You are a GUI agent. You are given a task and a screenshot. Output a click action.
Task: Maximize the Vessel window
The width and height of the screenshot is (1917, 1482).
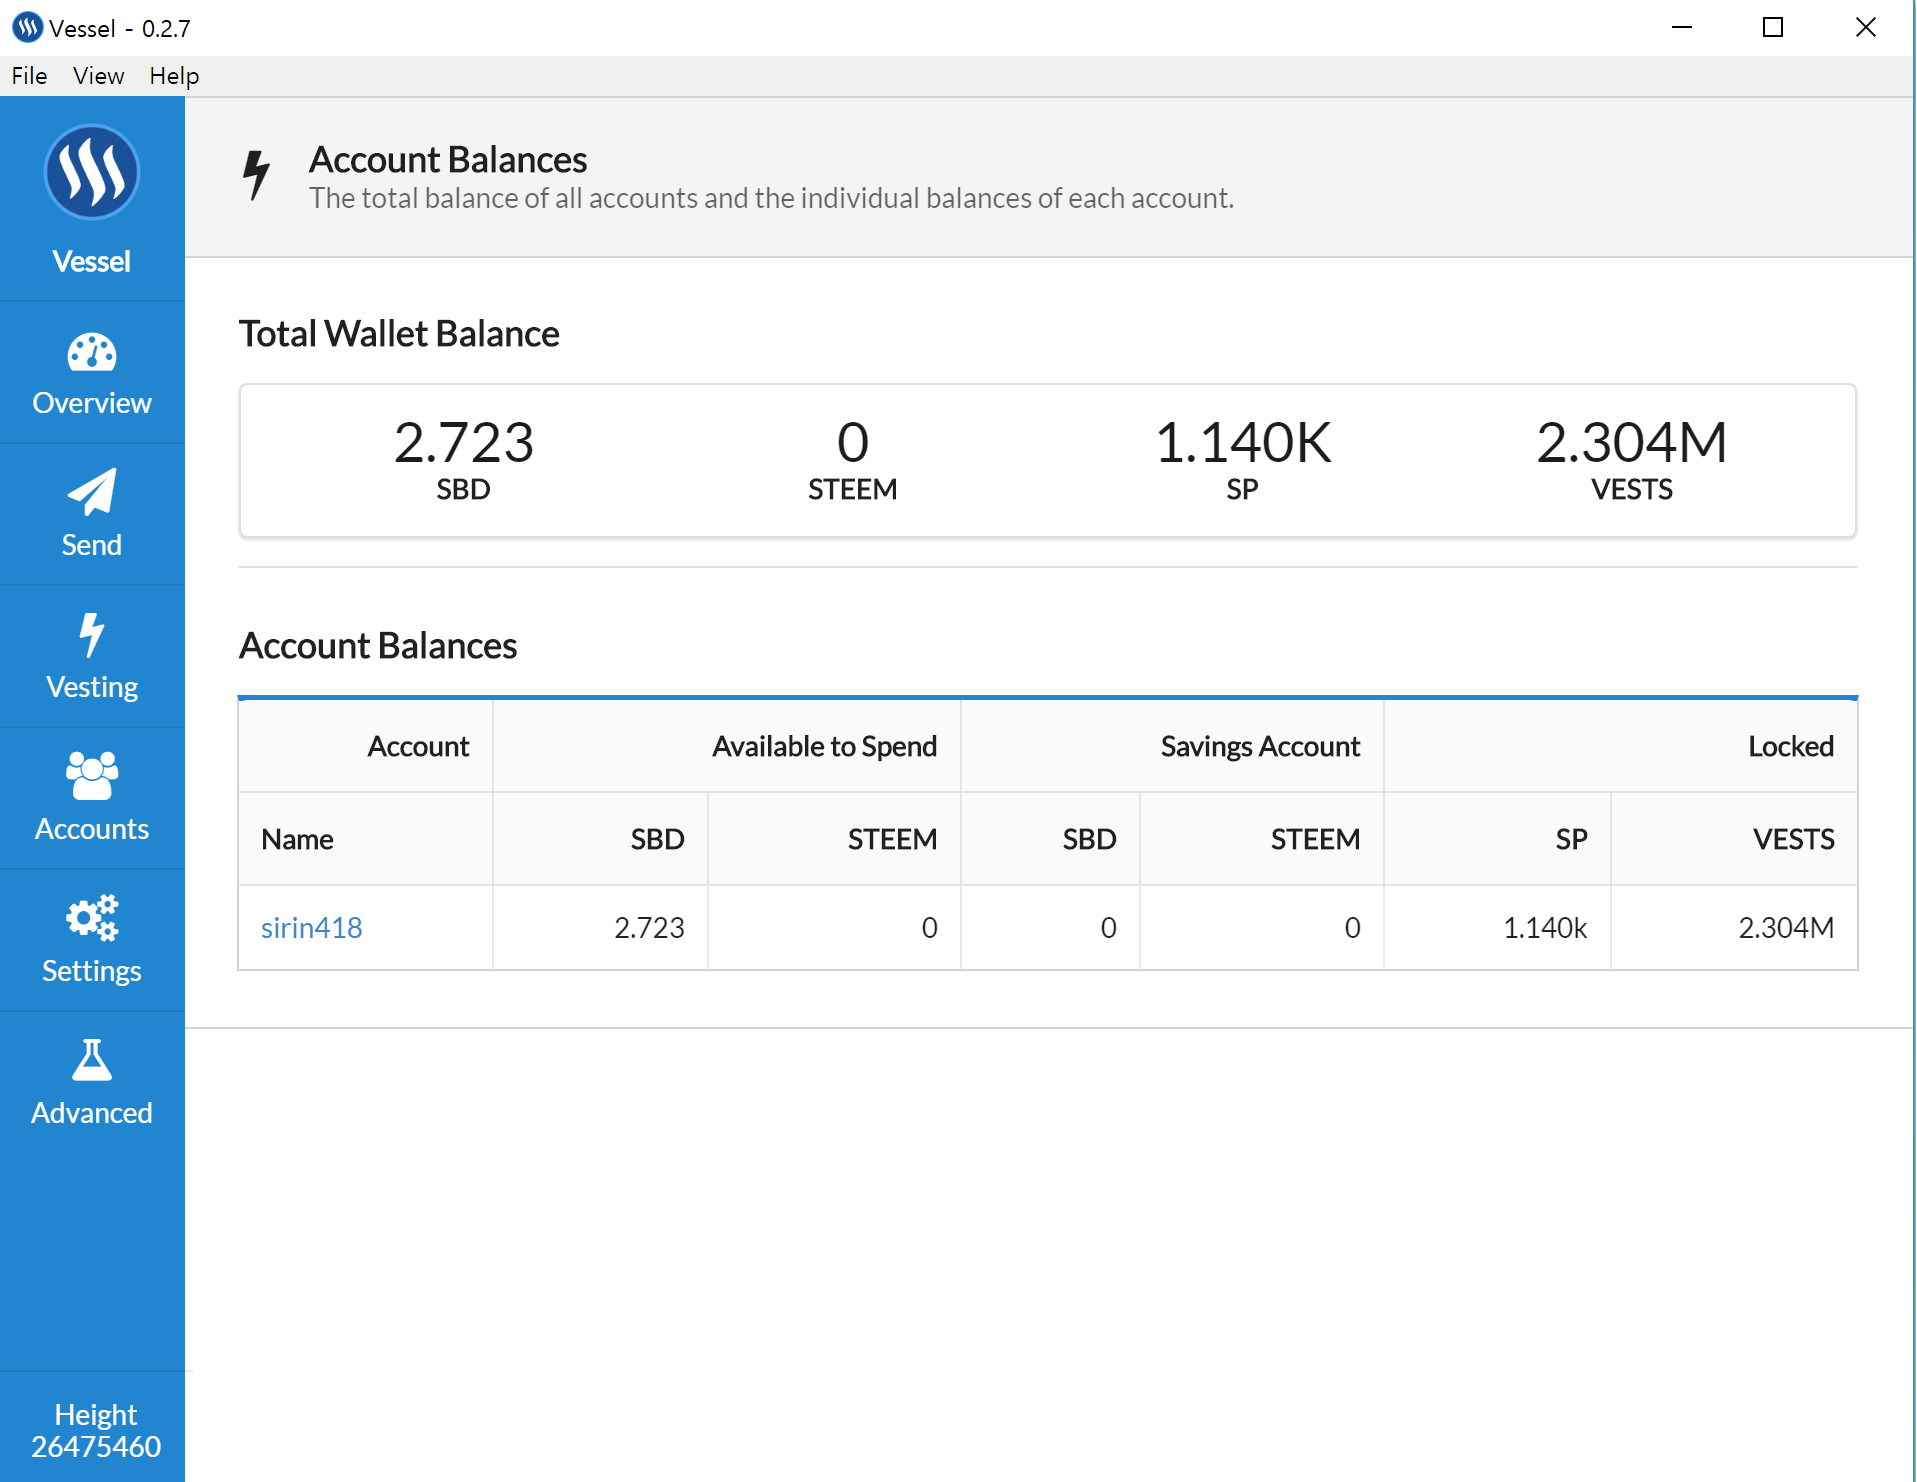[1773, 27]
